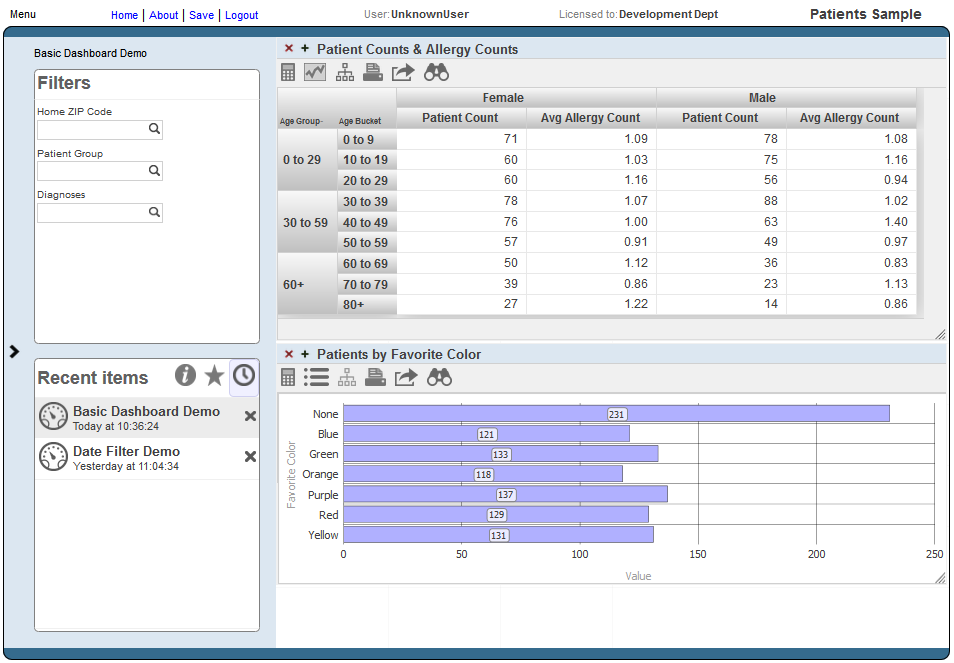Open the About page
Image resolution: width=954 pixels, height=663 pixels.
point(165,15)
